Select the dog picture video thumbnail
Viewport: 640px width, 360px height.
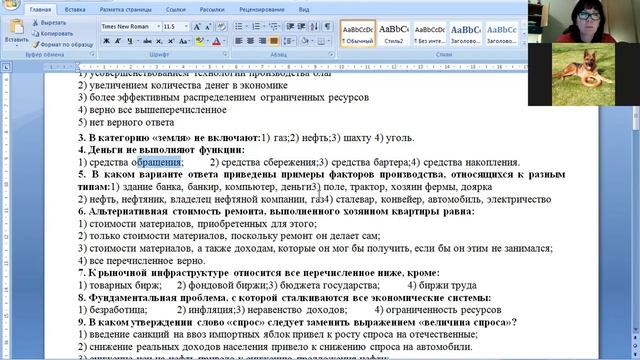coord(584,74)
